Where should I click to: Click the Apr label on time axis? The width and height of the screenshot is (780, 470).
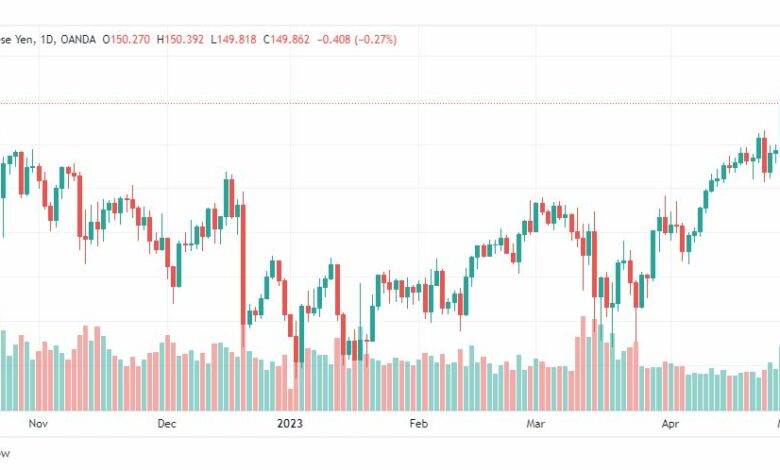pyautogui.click(x=670, y=424)
